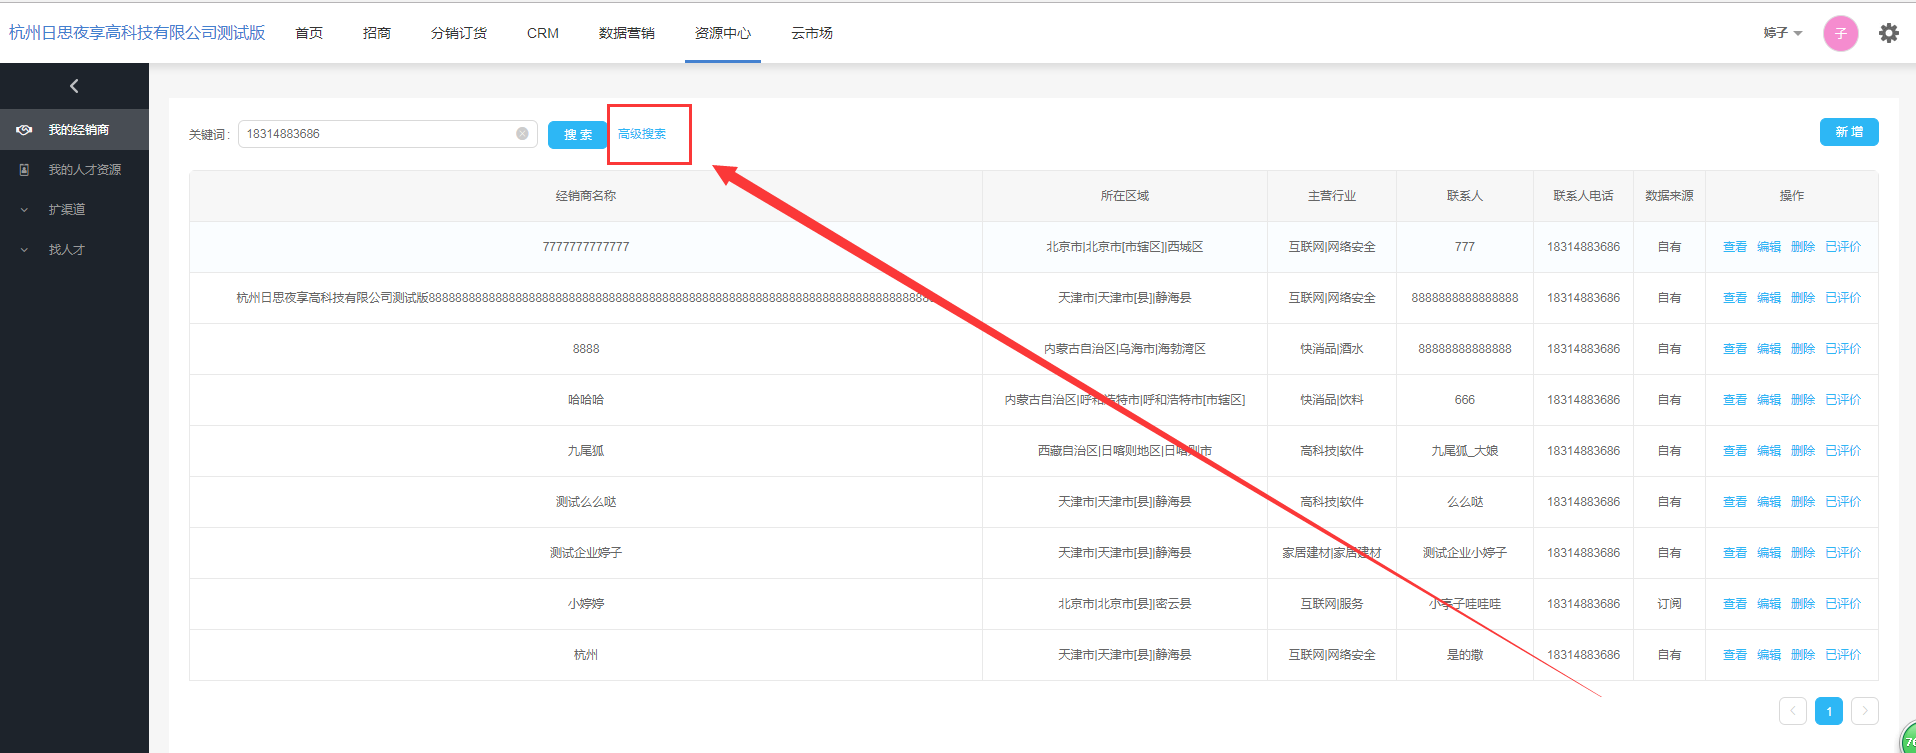Open the pink user avatar

pyautogui.click(x=1840, y=33)
